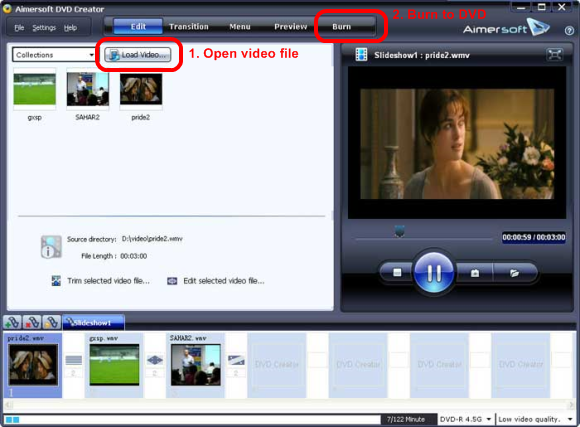Click the Load Video button

coord(138,55)
